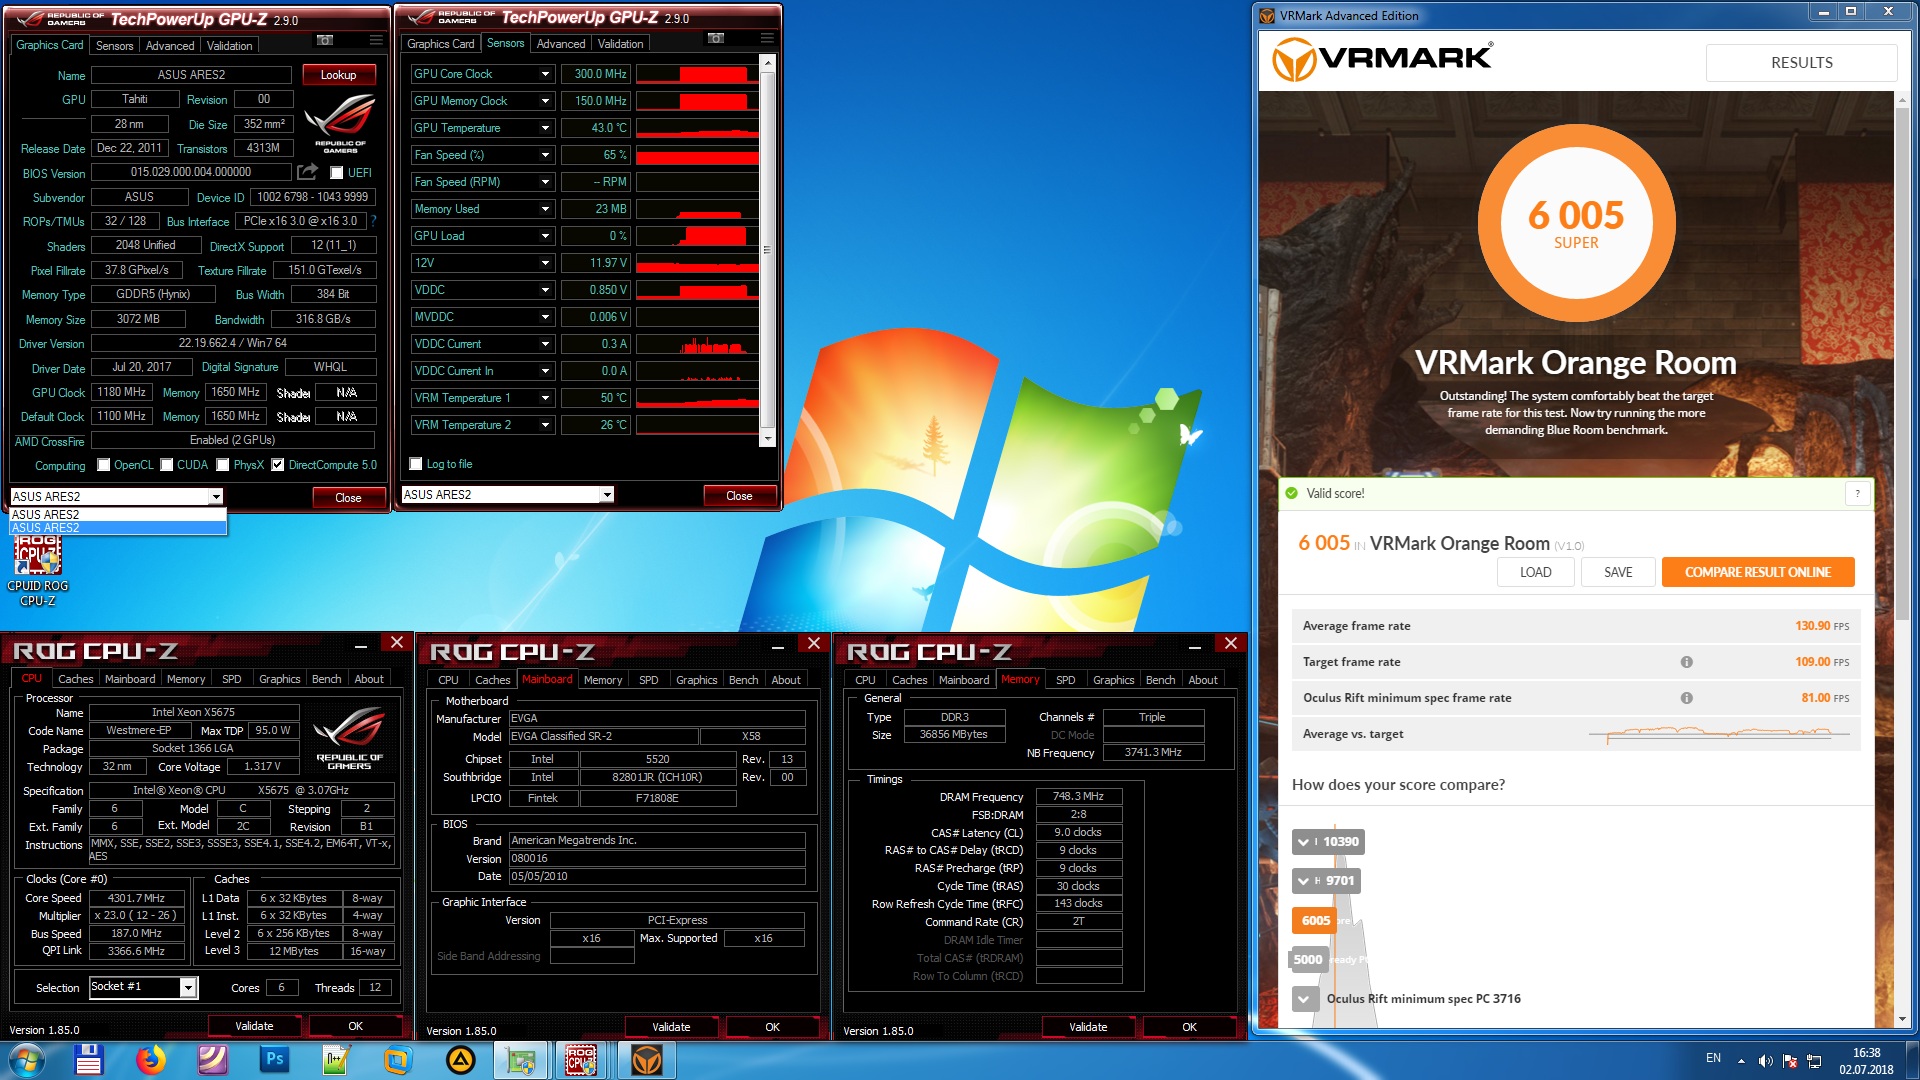Viewport: 1920px width, 1080px height.
Task: Toggle the CUDA checkbox
Action: 166,465
